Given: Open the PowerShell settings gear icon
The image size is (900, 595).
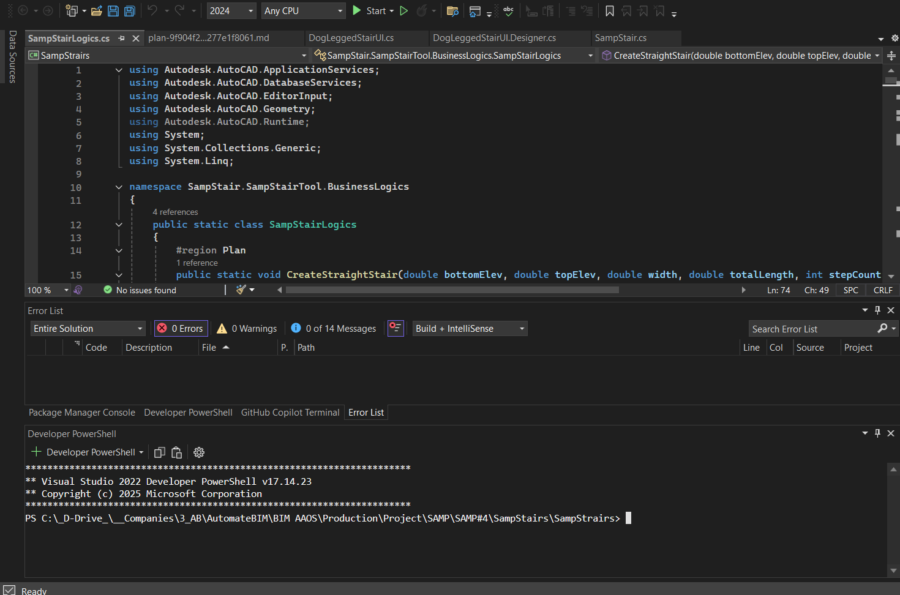Looking at the screenshot, I should [198, 452].
